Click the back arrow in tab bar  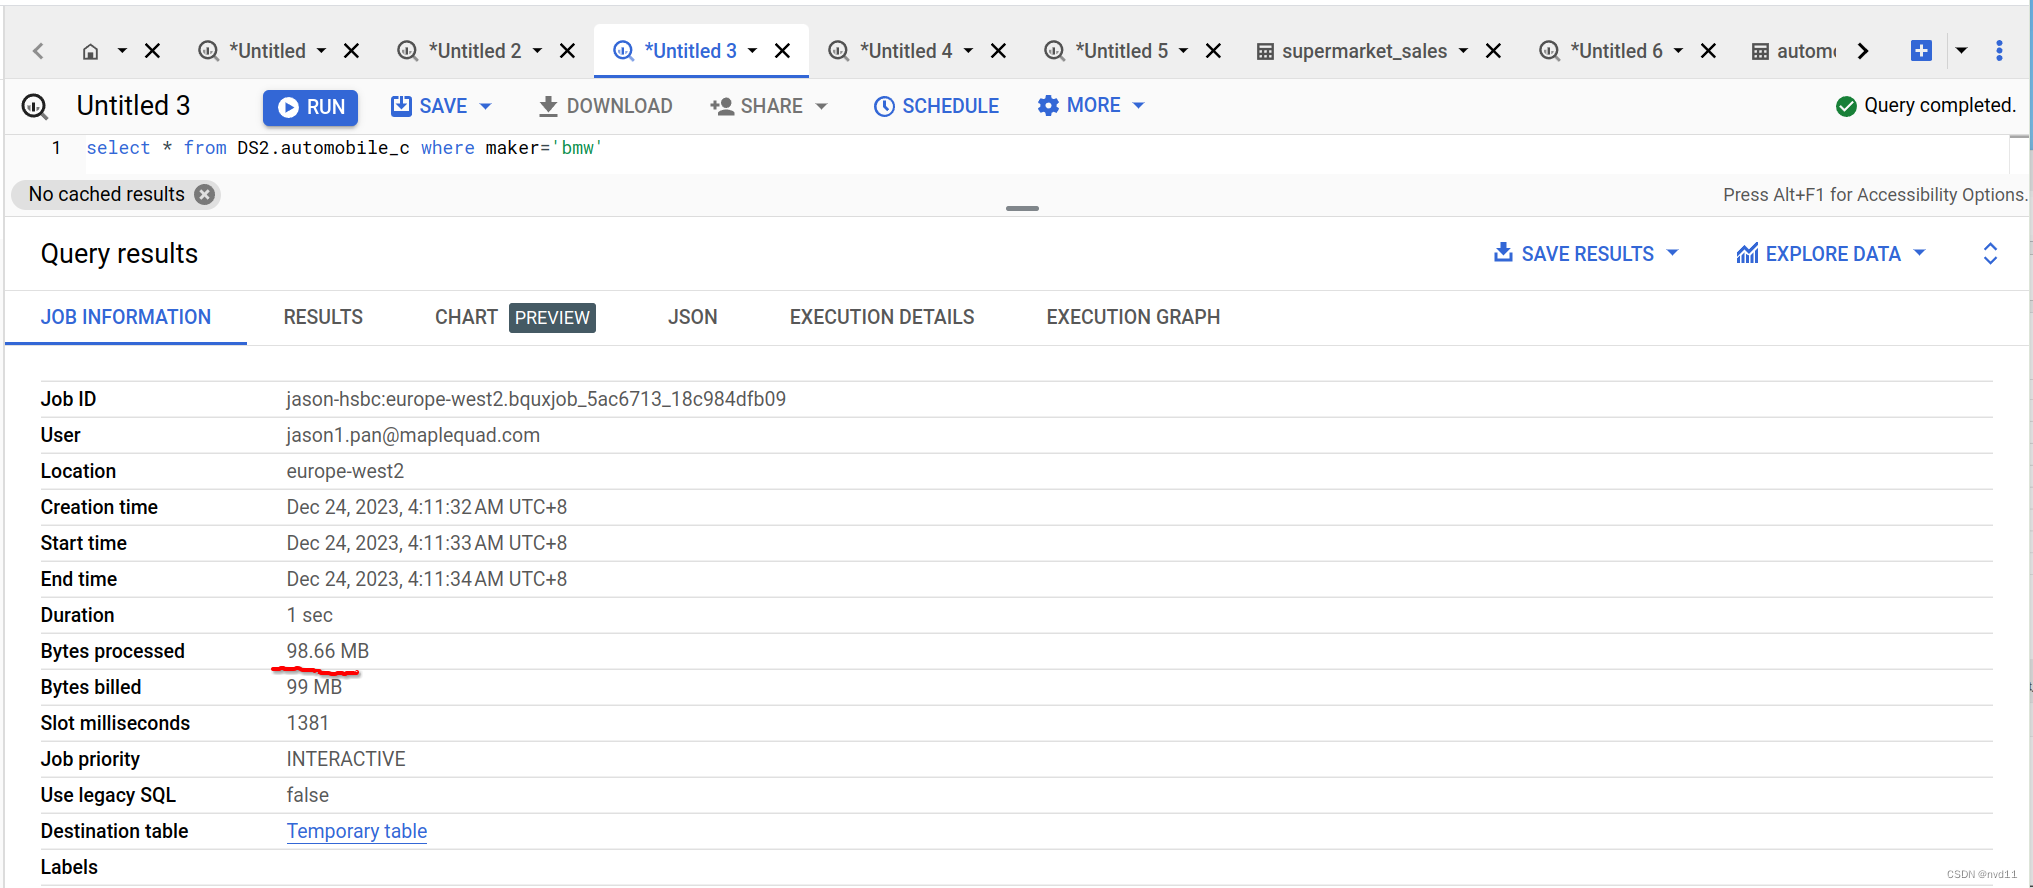pyautogui.click(x=38, y=51)
